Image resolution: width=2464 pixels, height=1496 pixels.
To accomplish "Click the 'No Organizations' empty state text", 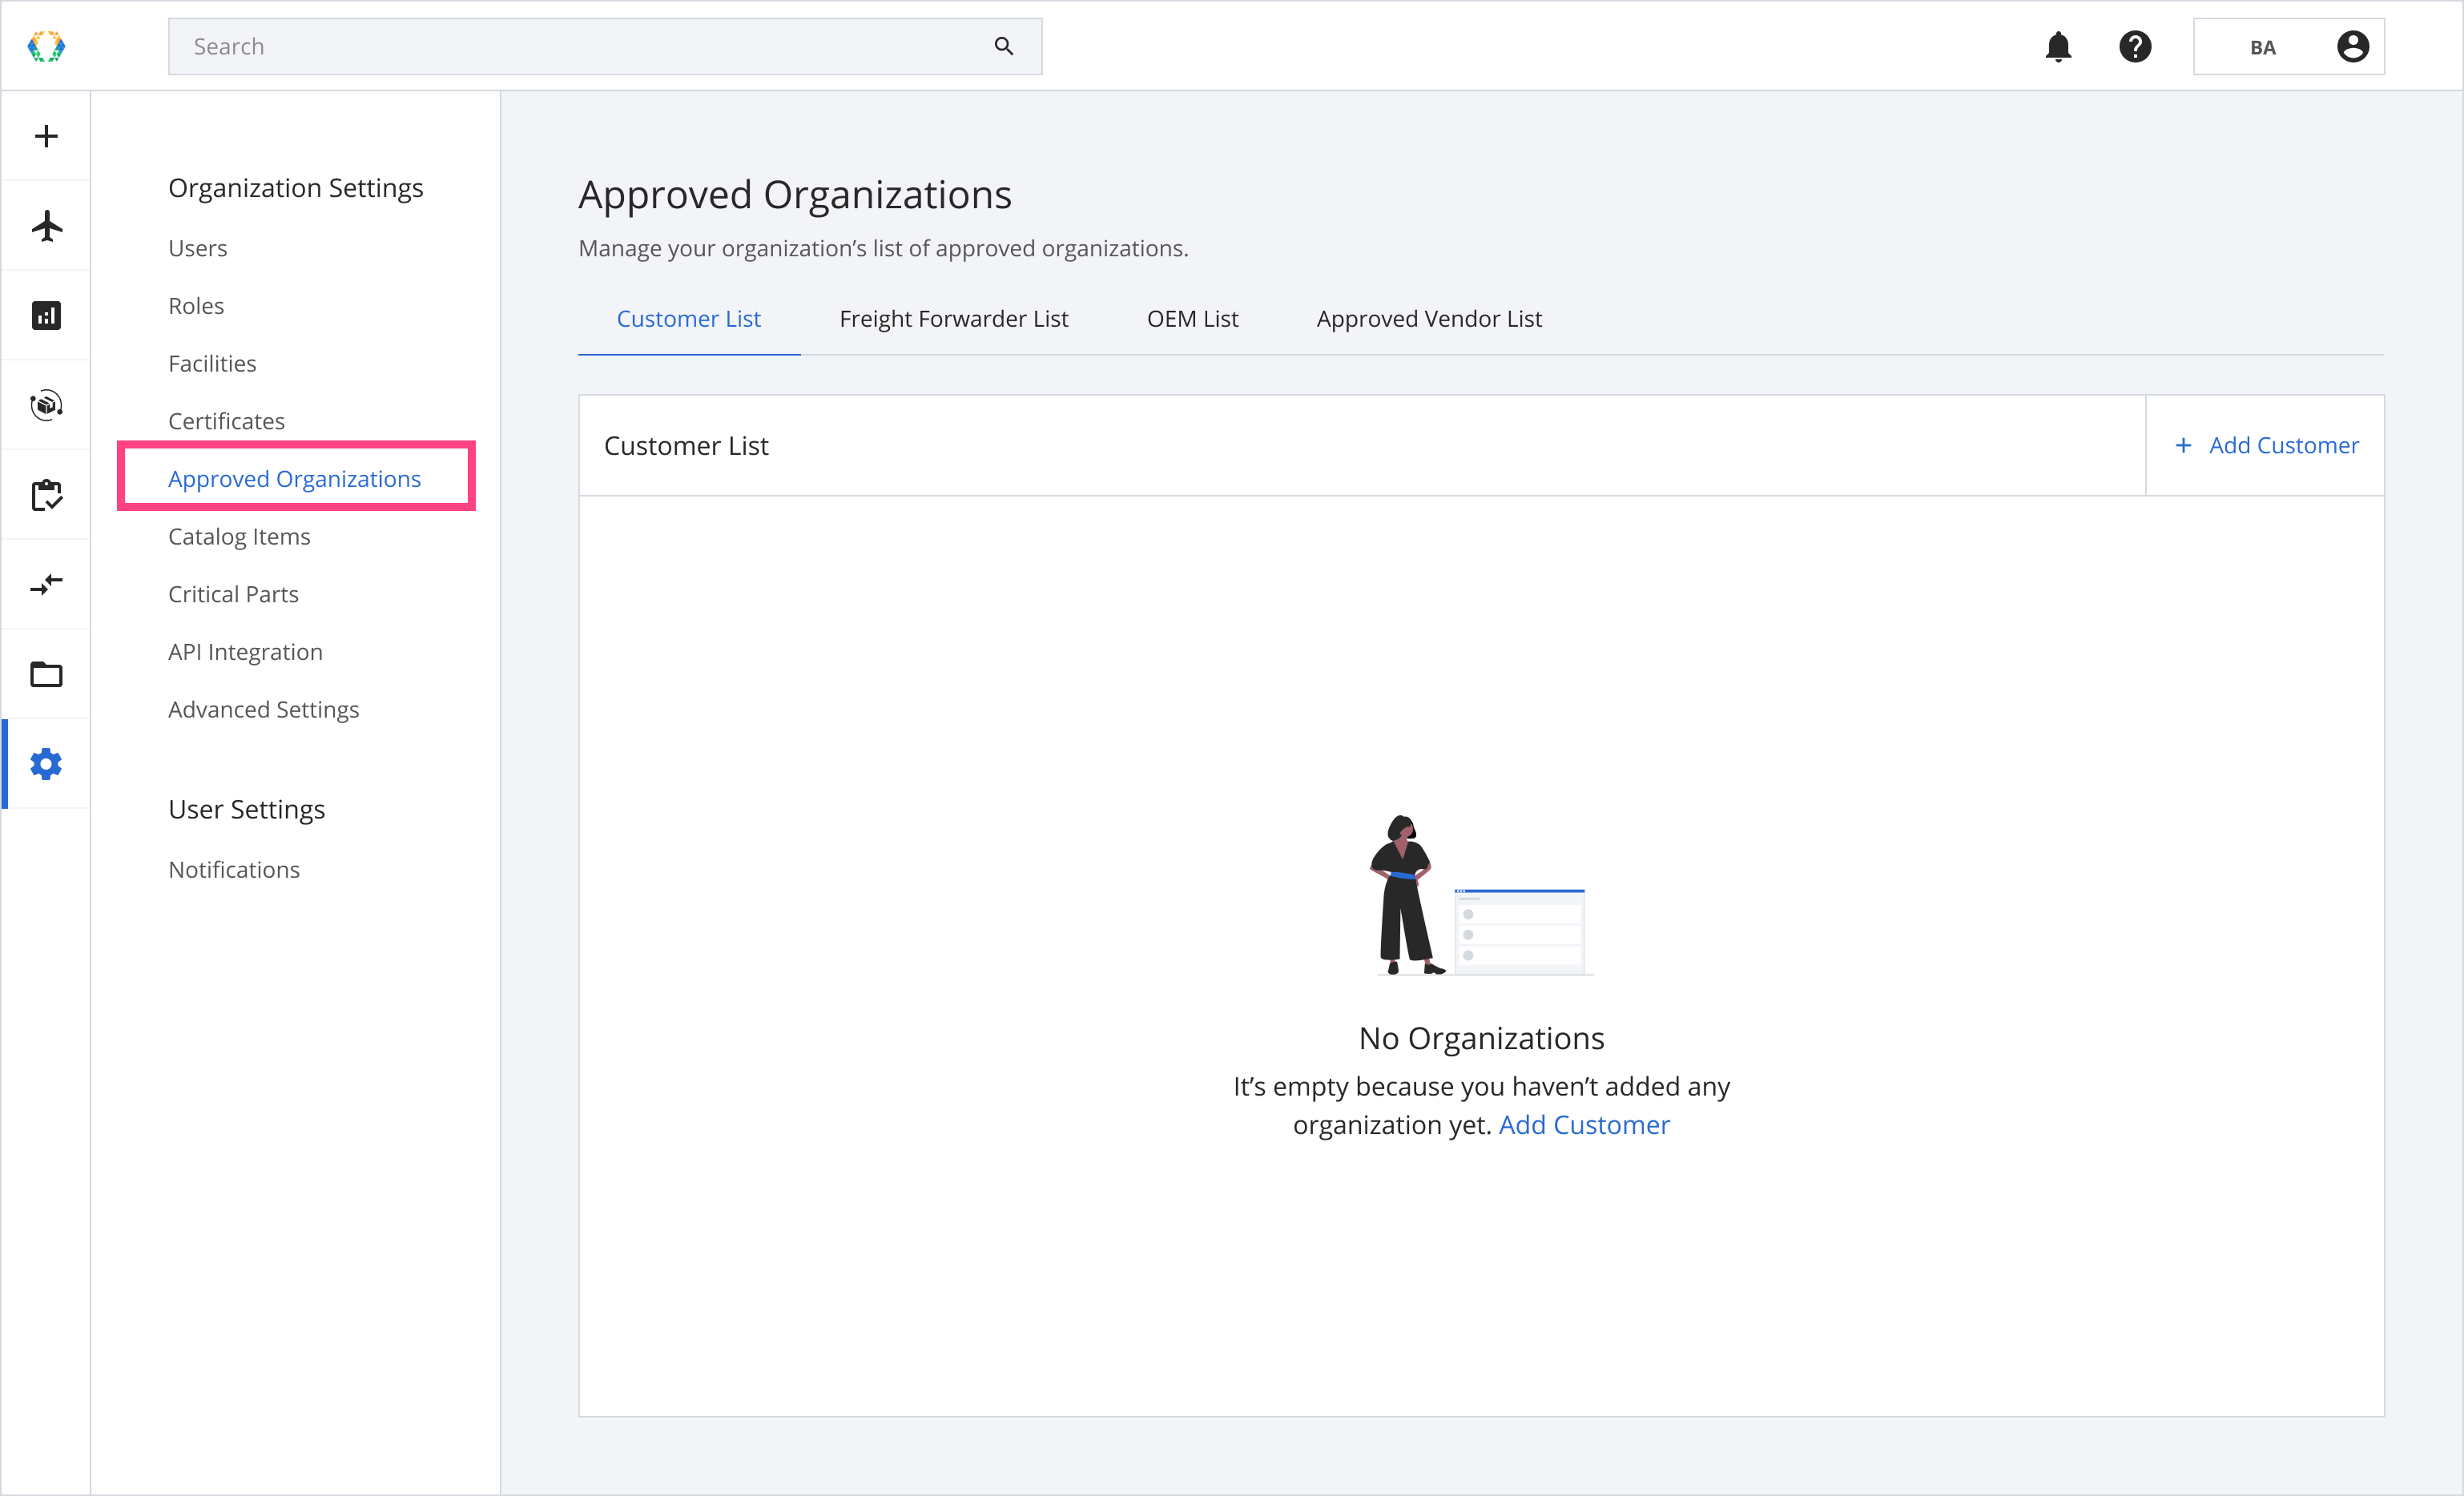I will point(1481,1038).
